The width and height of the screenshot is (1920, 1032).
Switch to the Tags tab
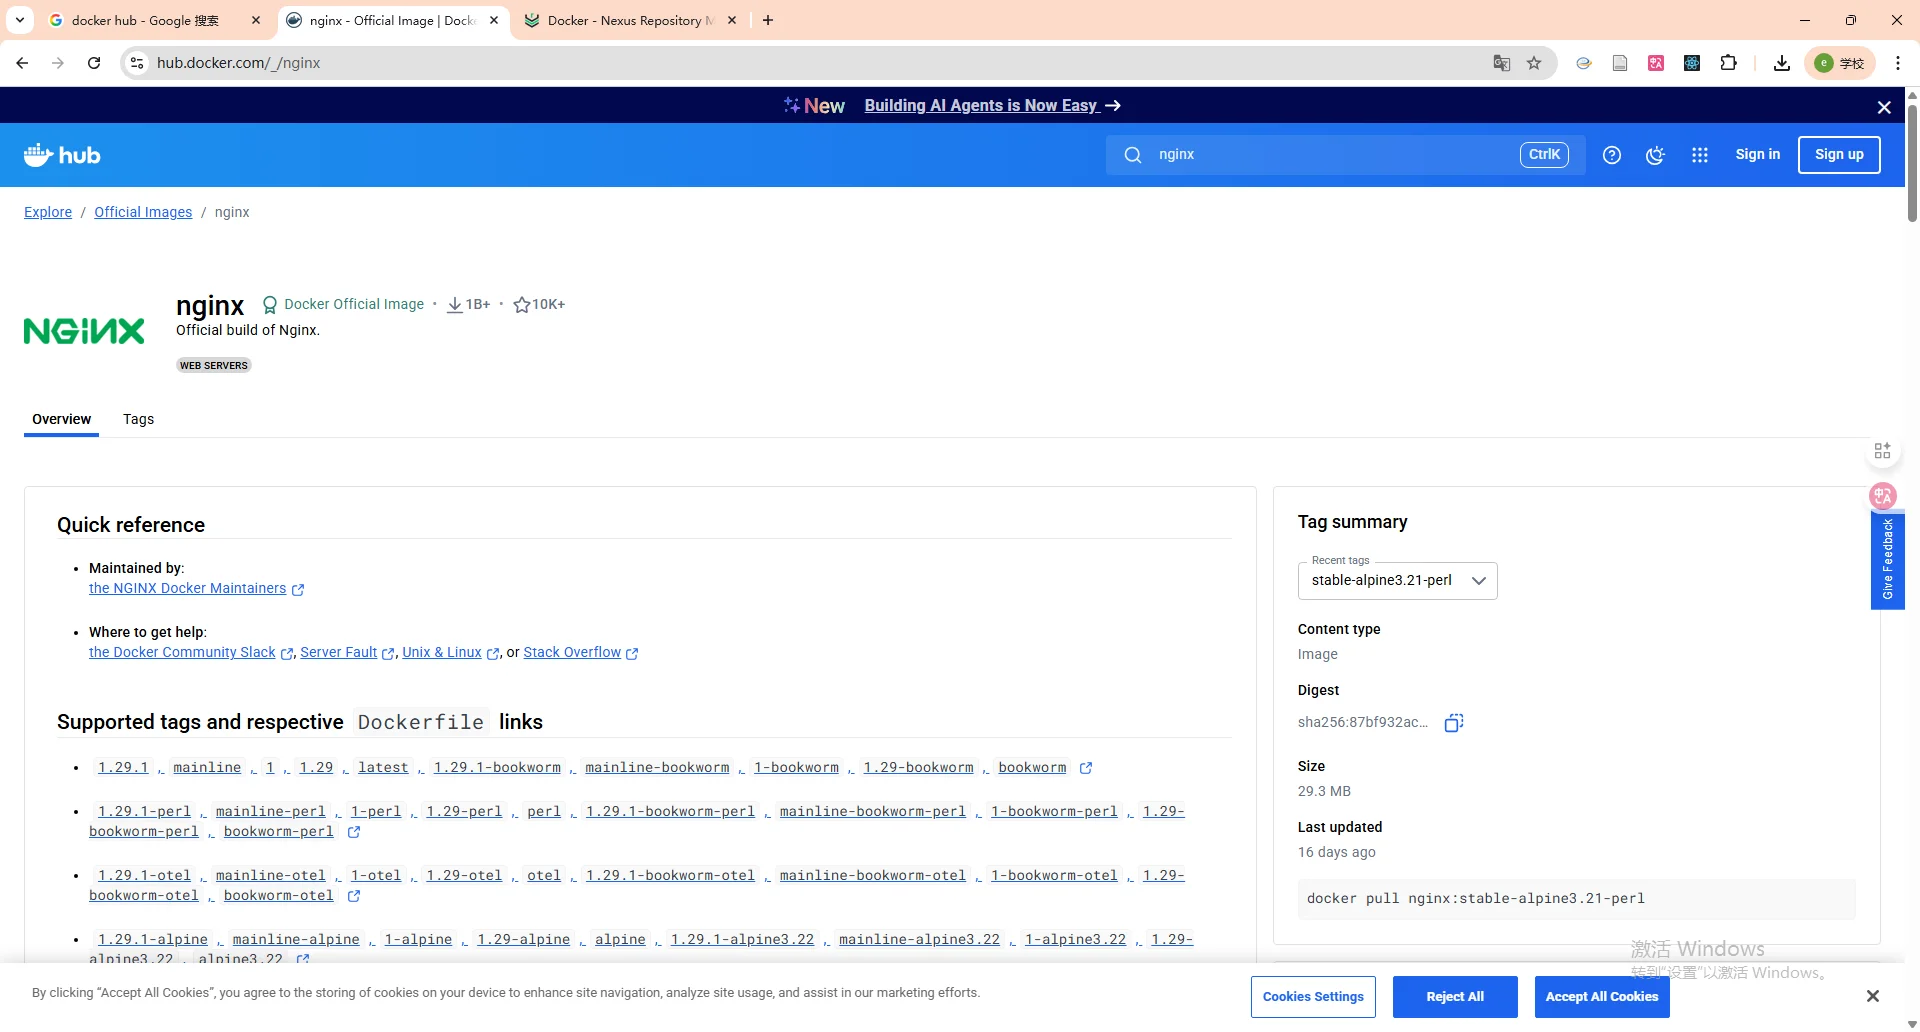pyautogui.click(x=138, y=419)
